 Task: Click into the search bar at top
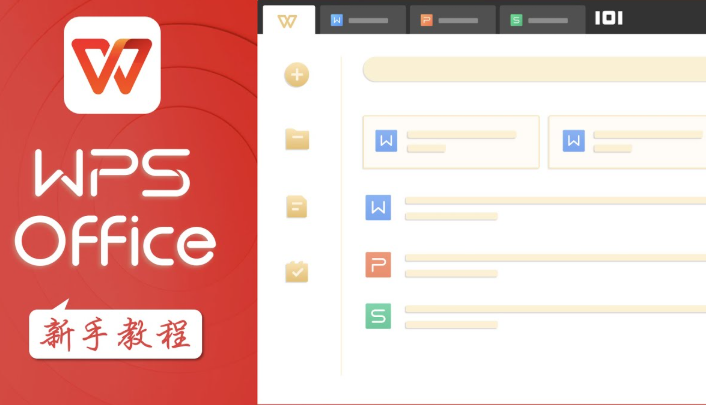point(533,69)
